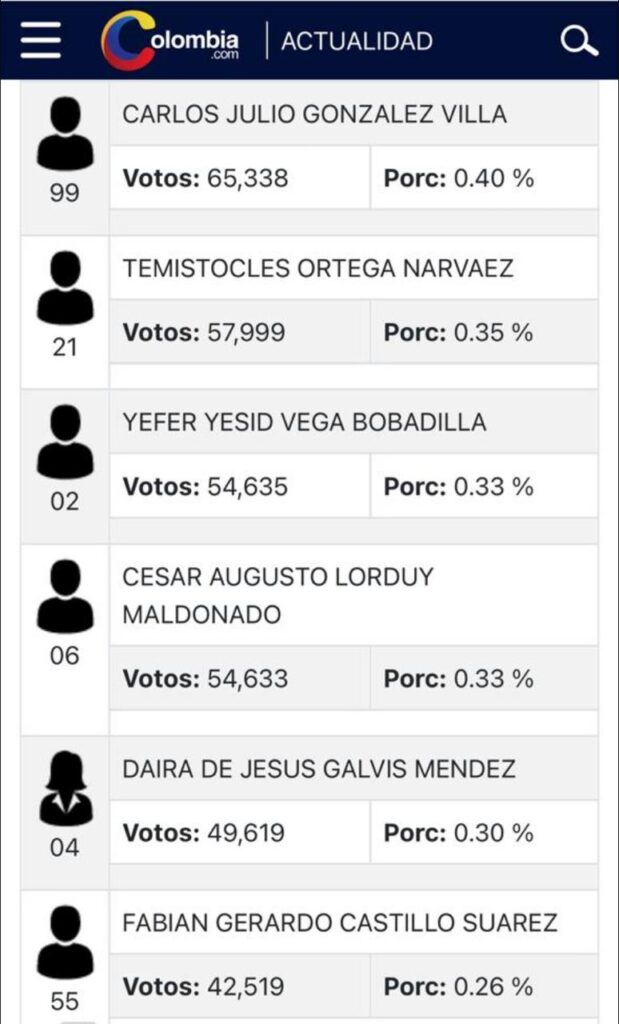The image size is (619, 1024).
Task: Select Temistocles Ortega Narvaez candidate name
Action: coord(317,268)
